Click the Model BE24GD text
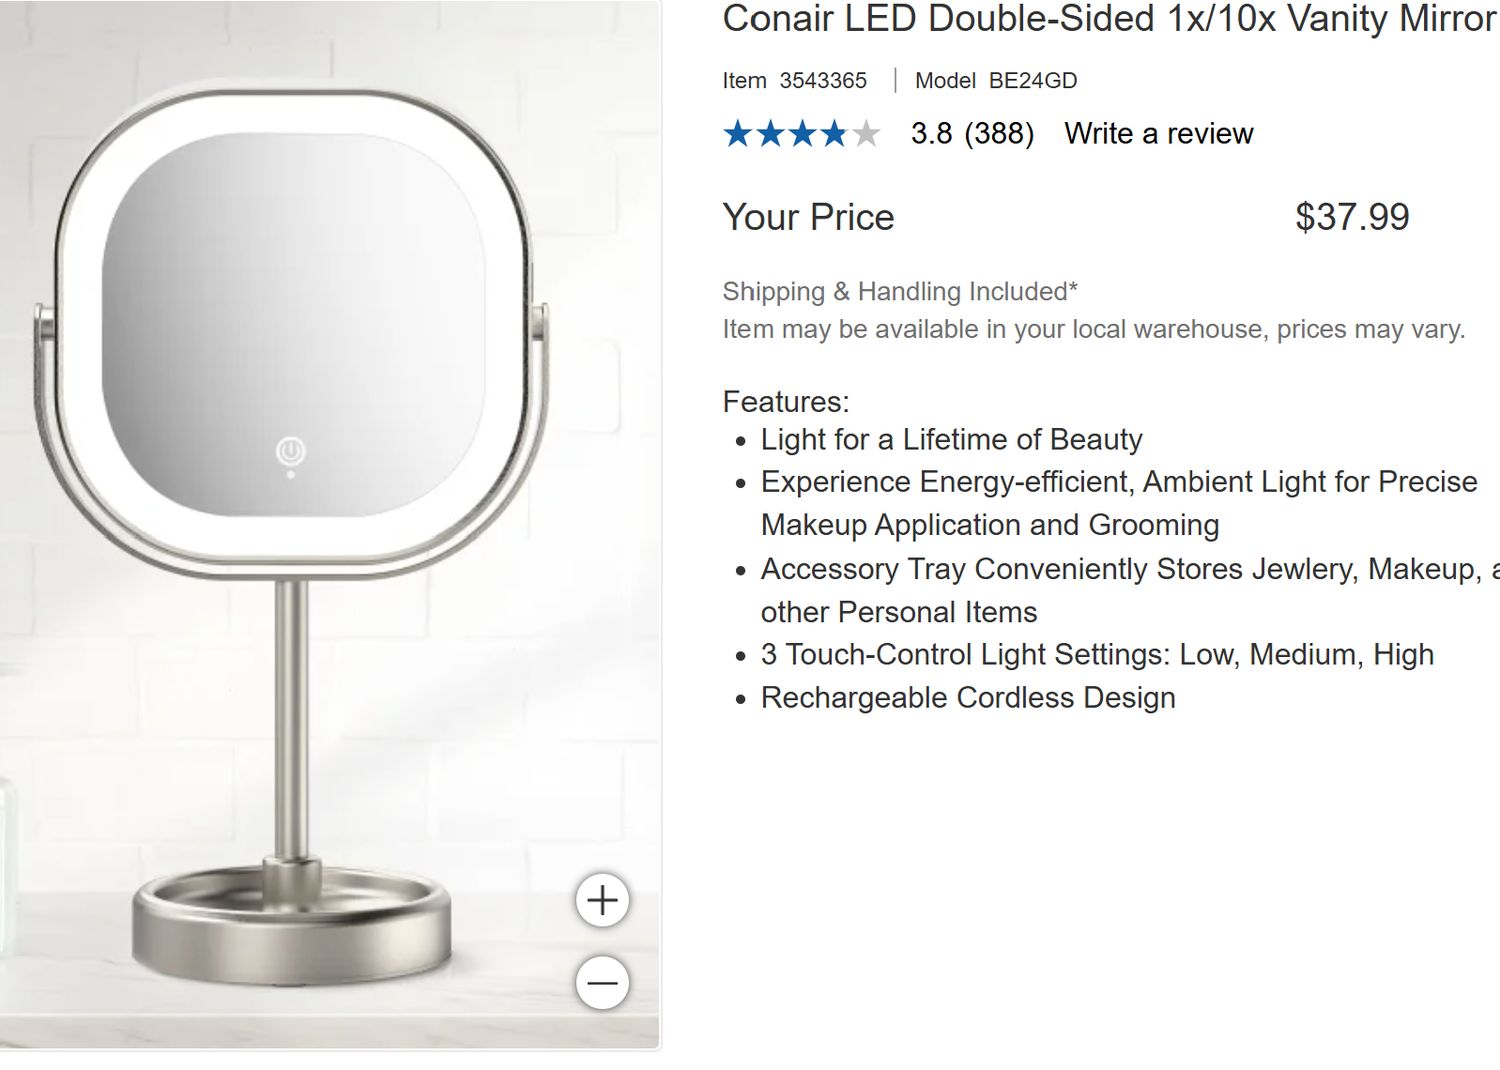The width and height of the screenshot is (1500, 1070). click(995, 80)
